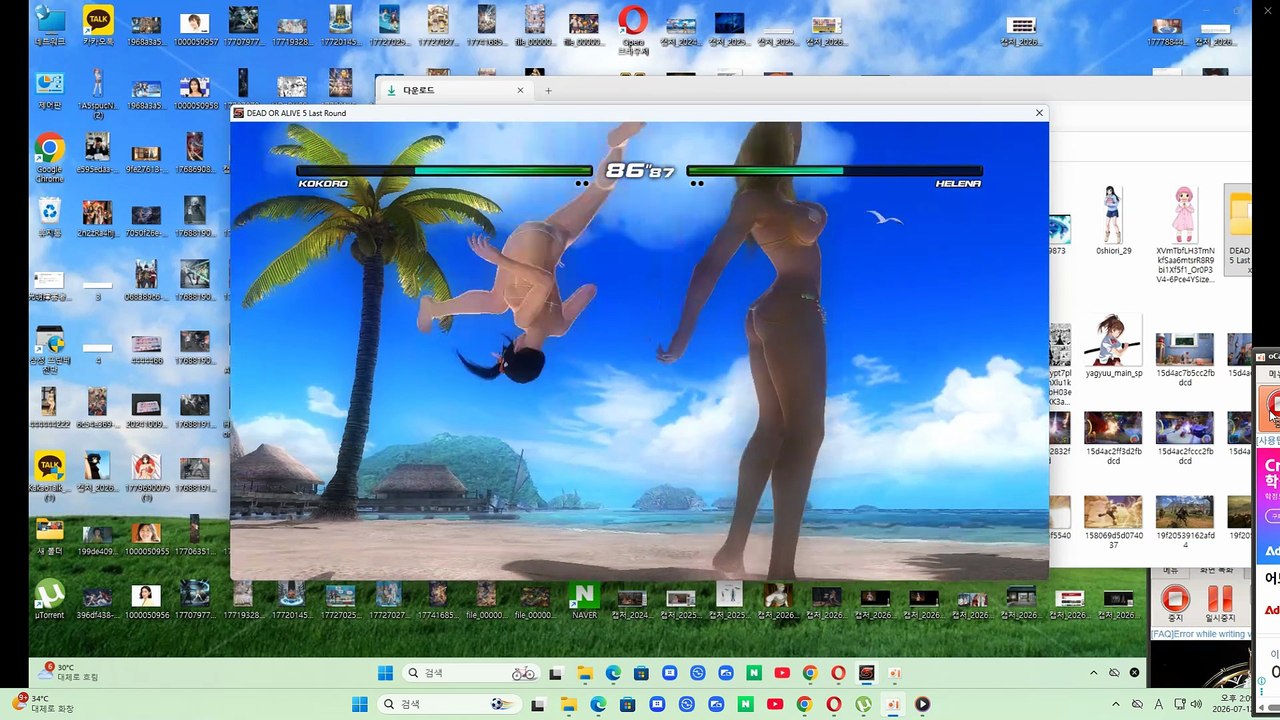Image resolution: width=1280 pixels, height=720 pixels.
Task: Click the oCam red stop (중지) button
Action: 1175,603
